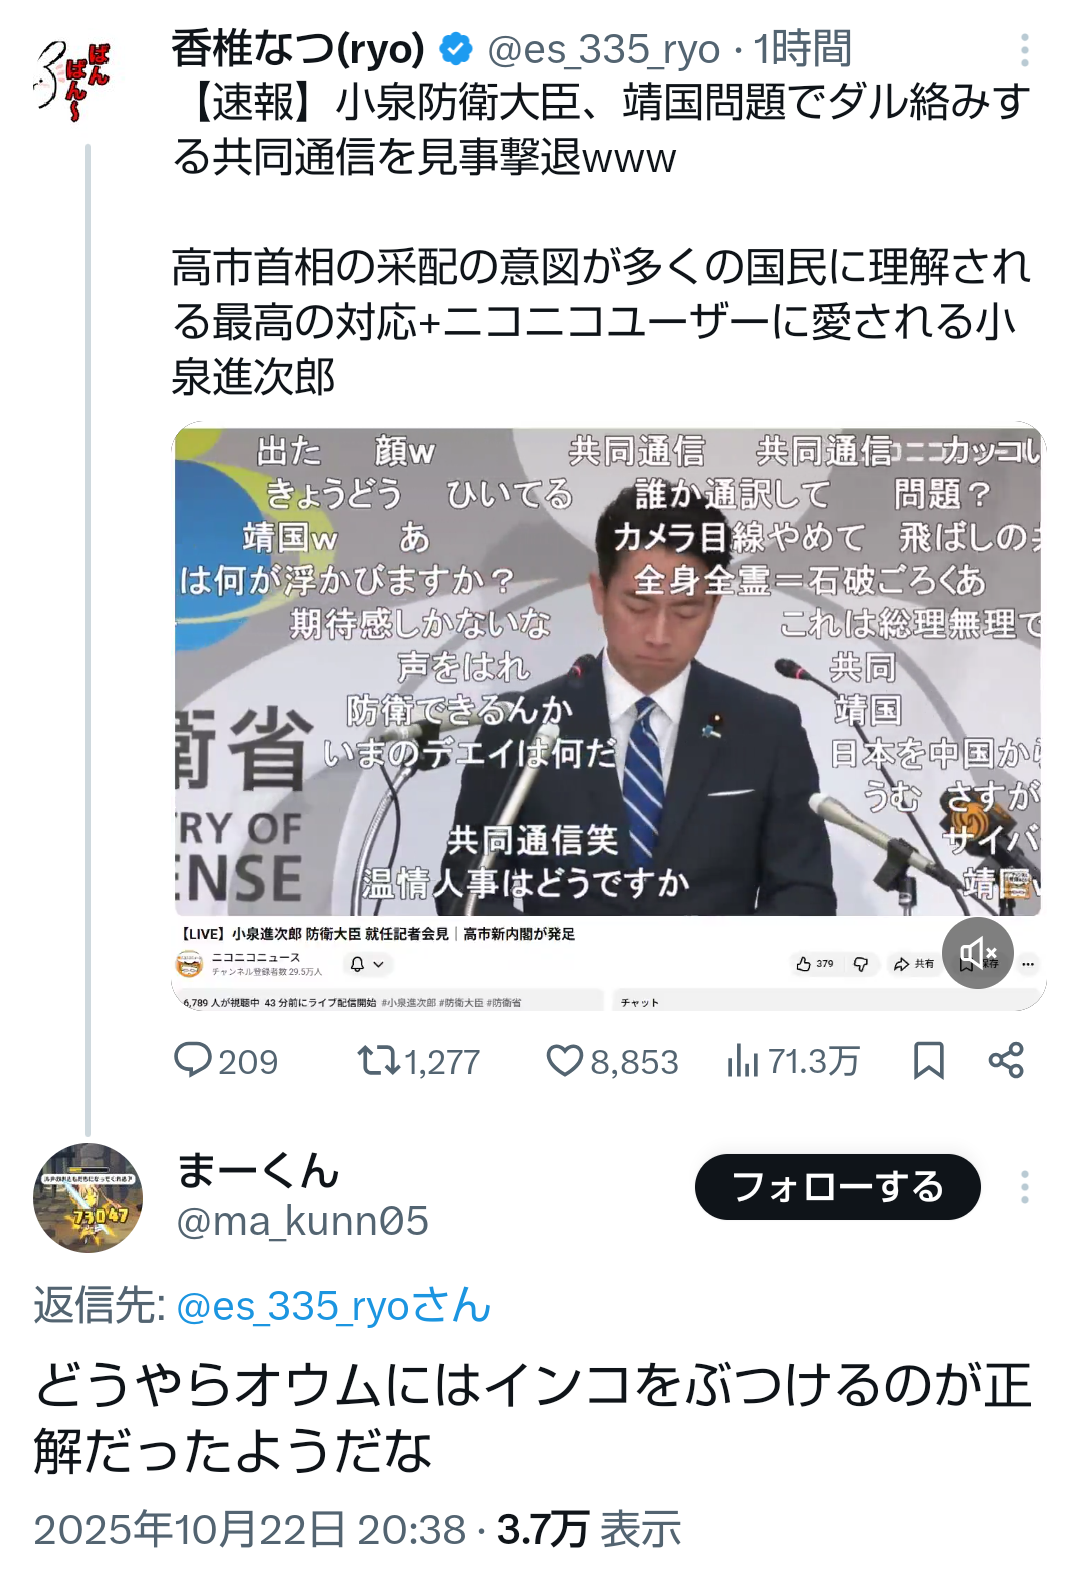Open まーくん's profile picture
Viewport: 1080px width, 1587px height.
click(88, 1197)
